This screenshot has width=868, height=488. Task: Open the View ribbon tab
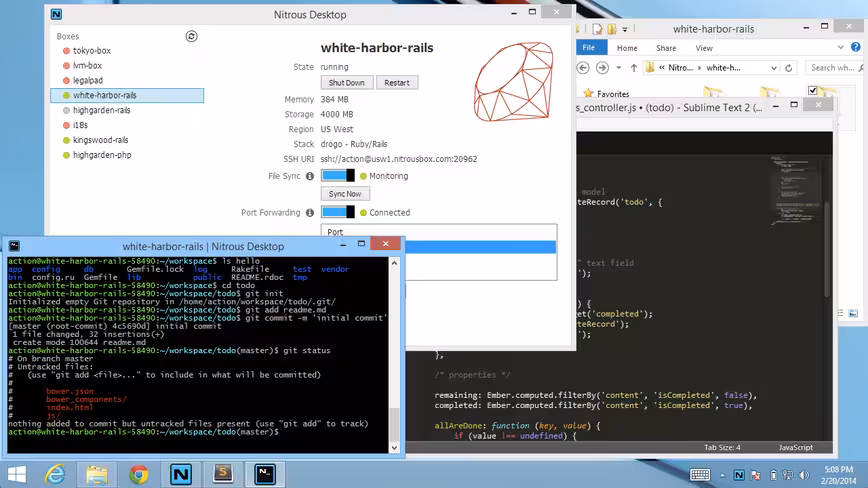tap(704, 48)
